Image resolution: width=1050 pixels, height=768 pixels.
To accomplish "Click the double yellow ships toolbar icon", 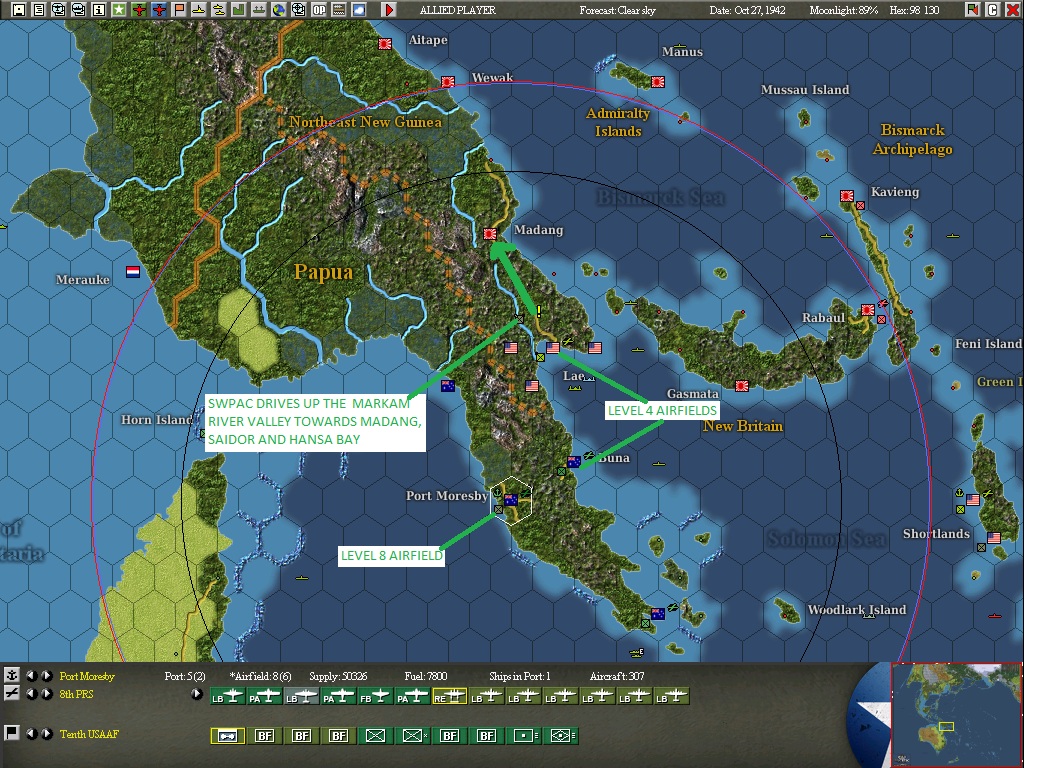I will point(219,9).
